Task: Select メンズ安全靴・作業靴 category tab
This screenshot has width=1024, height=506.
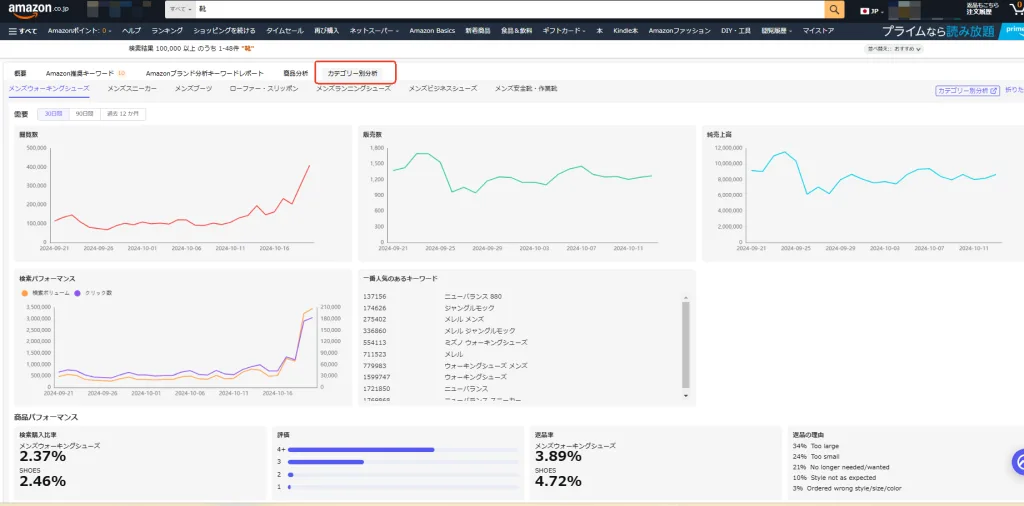Action: pos(526,88)
